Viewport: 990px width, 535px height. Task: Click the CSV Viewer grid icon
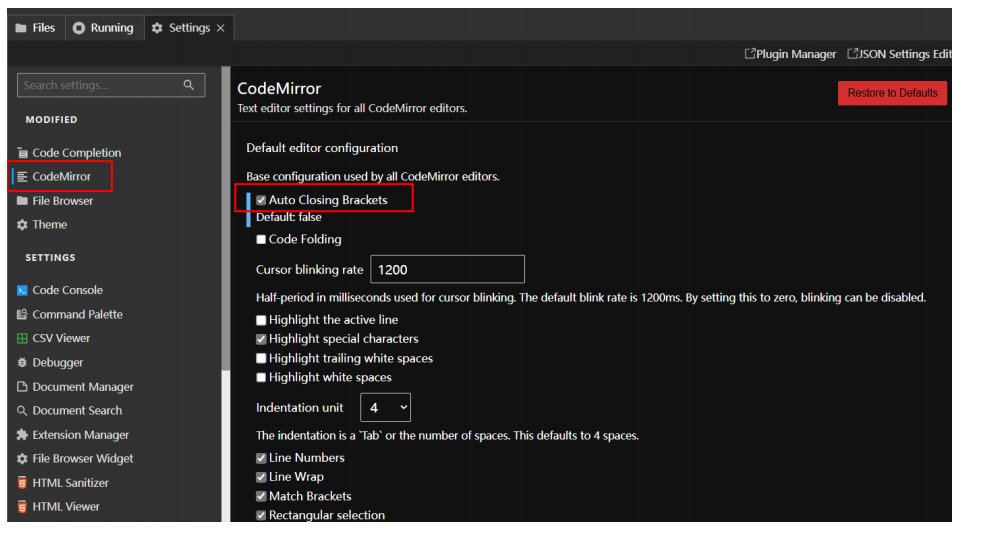(x=22, y=339)
